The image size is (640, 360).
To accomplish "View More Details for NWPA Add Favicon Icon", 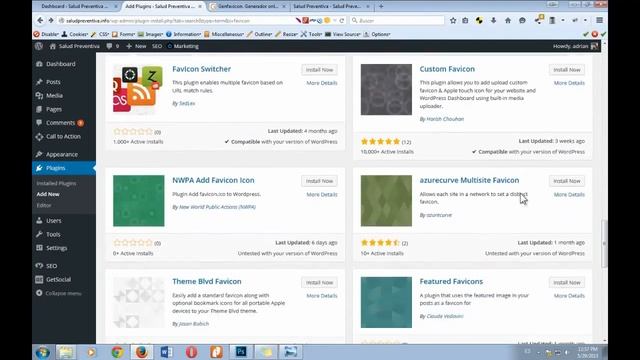I will coord(322,194).
